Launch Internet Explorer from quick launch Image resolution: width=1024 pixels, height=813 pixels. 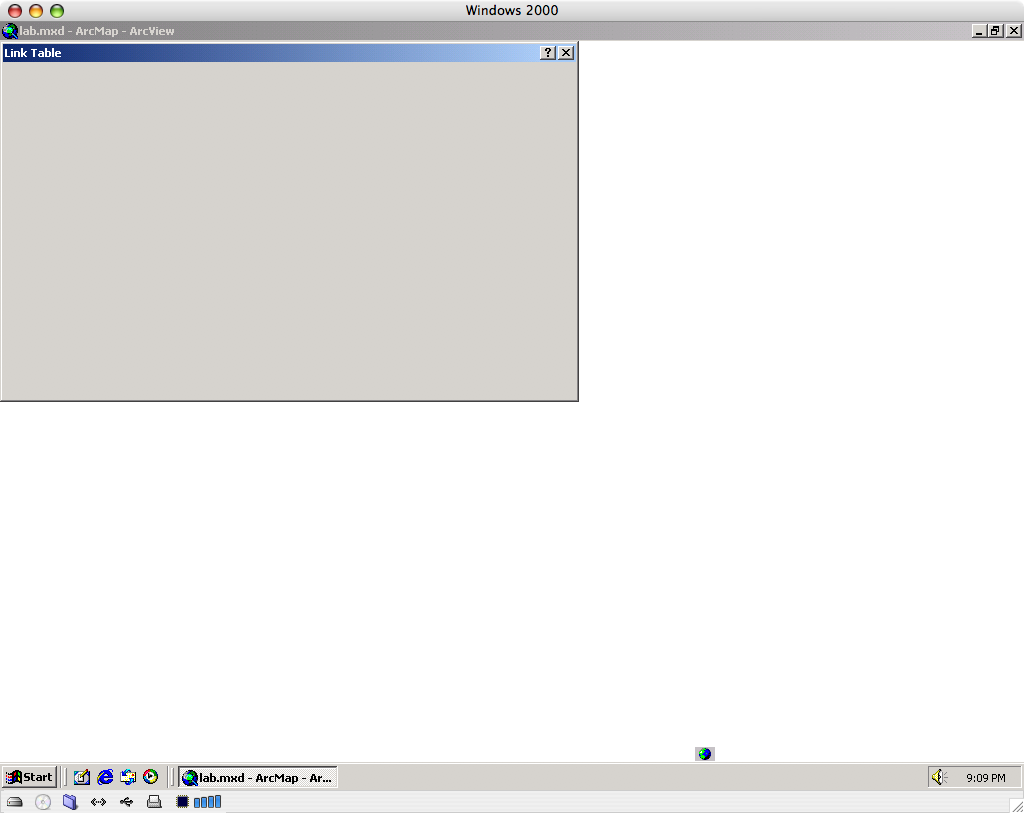click(x=104, y=777)
